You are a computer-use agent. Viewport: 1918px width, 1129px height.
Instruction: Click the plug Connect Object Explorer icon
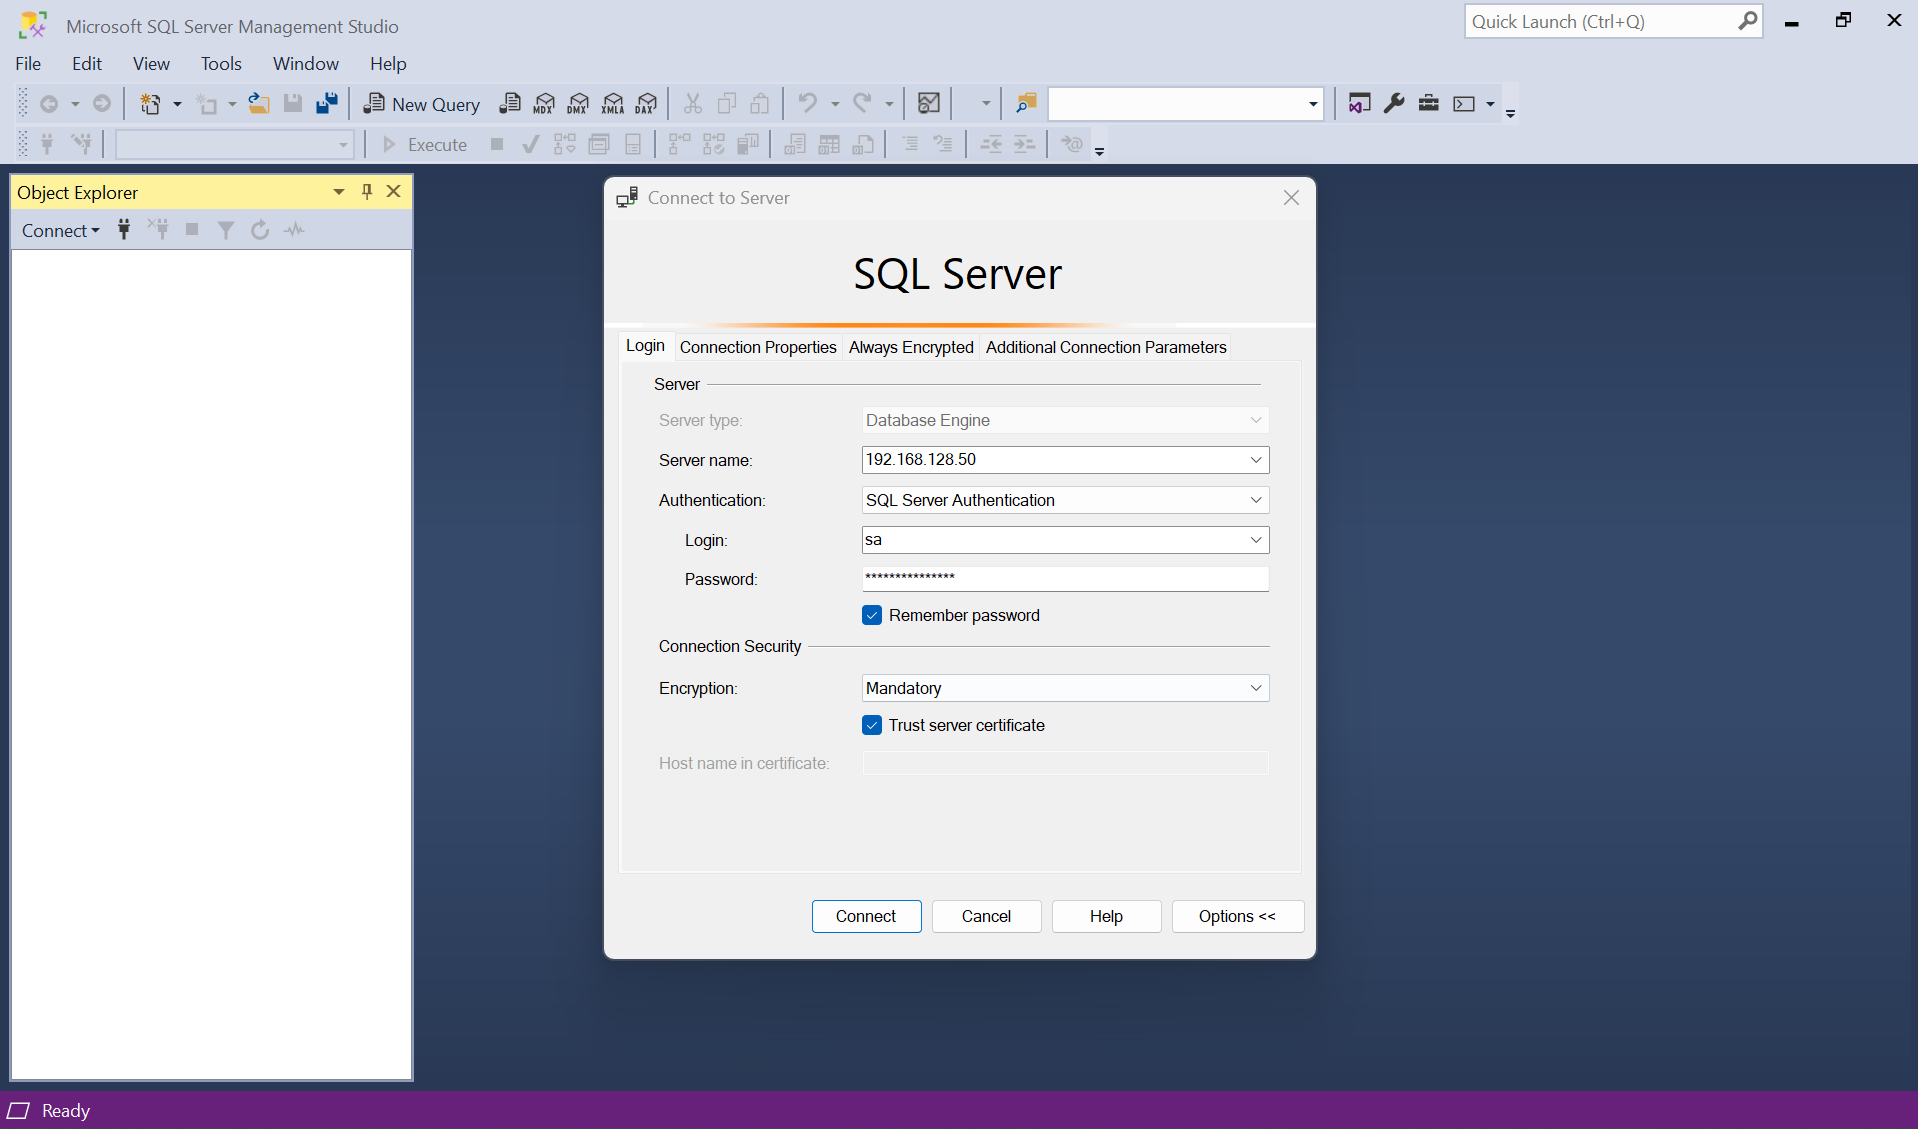124,230
